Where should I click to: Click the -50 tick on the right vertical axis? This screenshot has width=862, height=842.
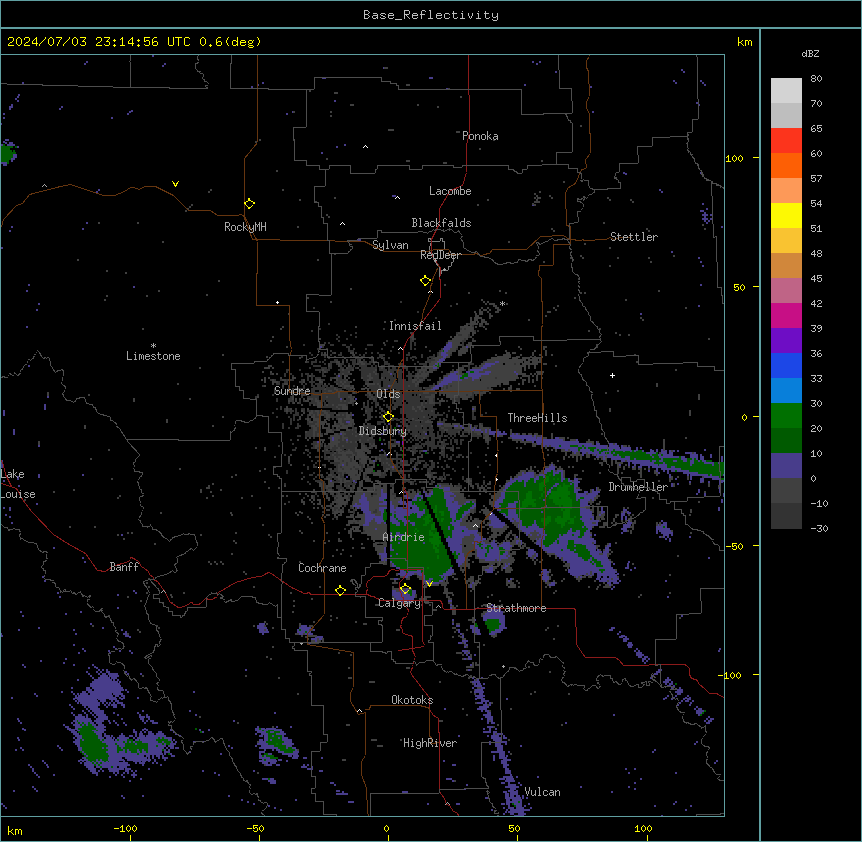click(734, 546)
